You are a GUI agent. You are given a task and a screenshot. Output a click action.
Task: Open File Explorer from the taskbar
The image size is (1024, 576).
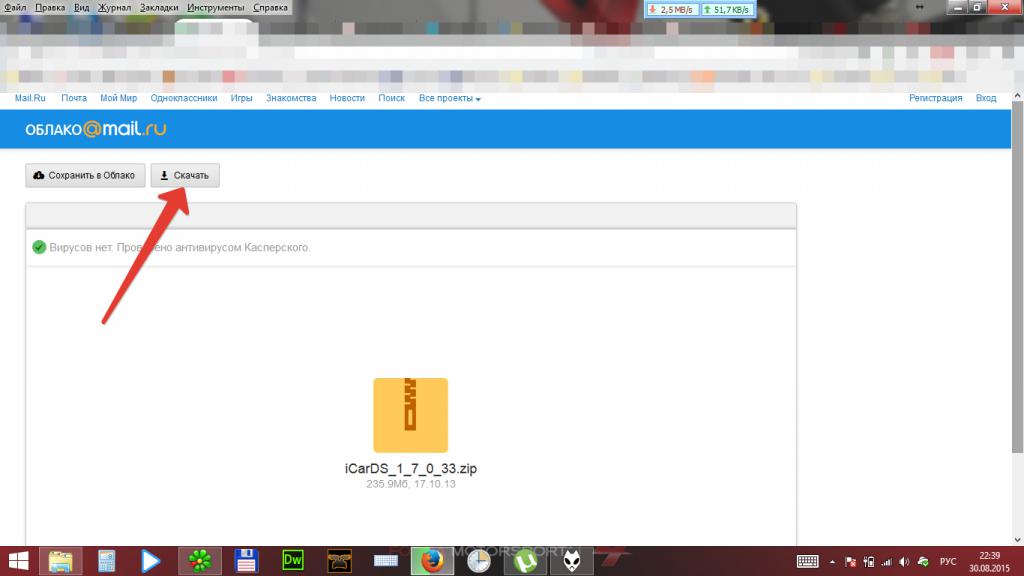[x=61, y=561]
